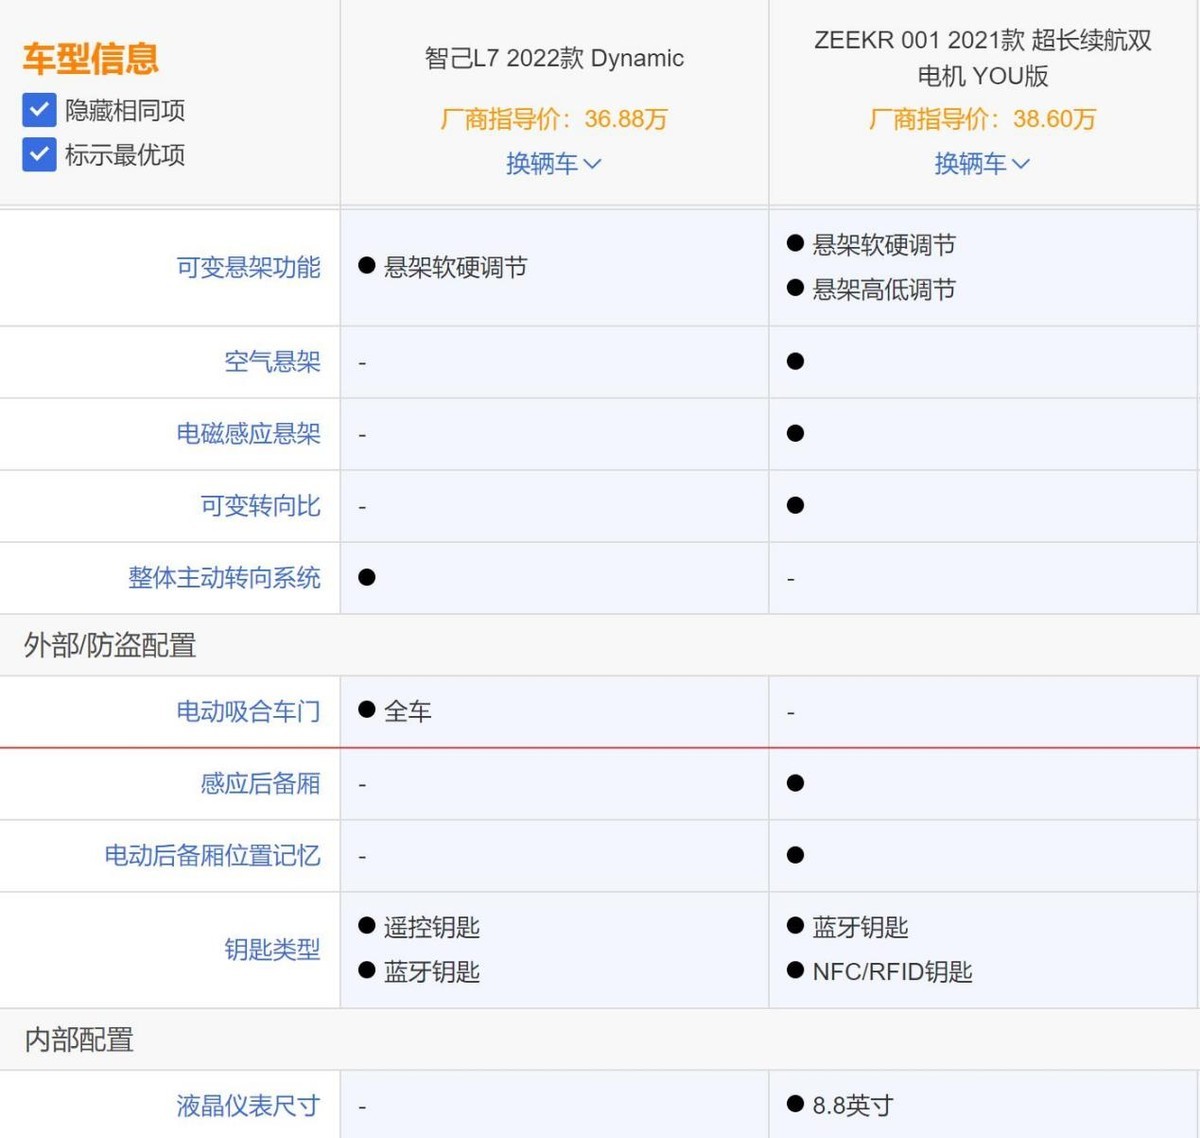Click the 空气悬架 dot in the ZEEKR column
The height and width of the screenshot is (1138, 1200).
[x=795, y=361]
